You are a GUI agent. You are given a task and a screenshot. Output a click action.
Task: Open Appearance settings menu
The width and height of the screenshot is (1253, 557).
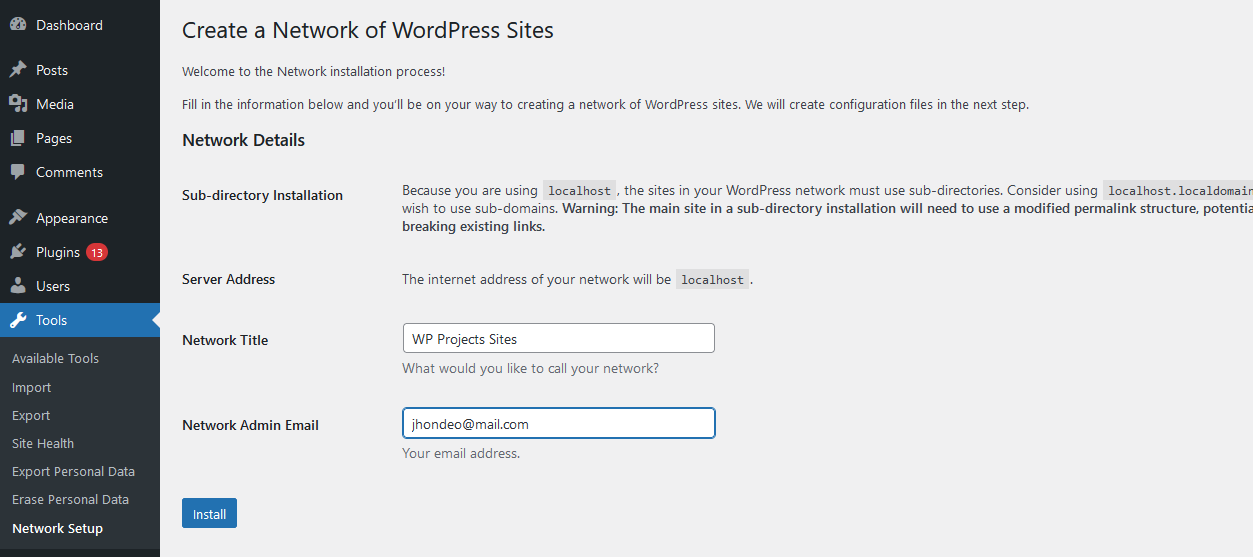pyautogui.click(x=80, y=218)
